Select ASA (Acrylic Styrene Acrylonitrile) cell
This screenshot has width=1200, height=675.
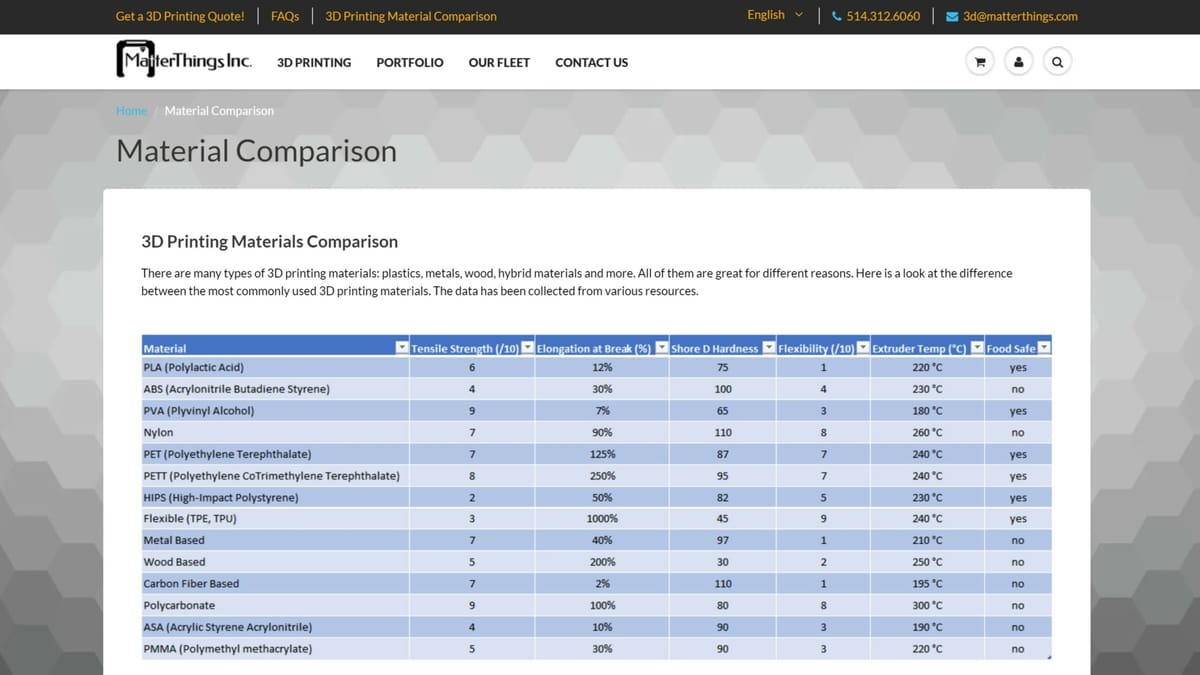coord(275,627)
